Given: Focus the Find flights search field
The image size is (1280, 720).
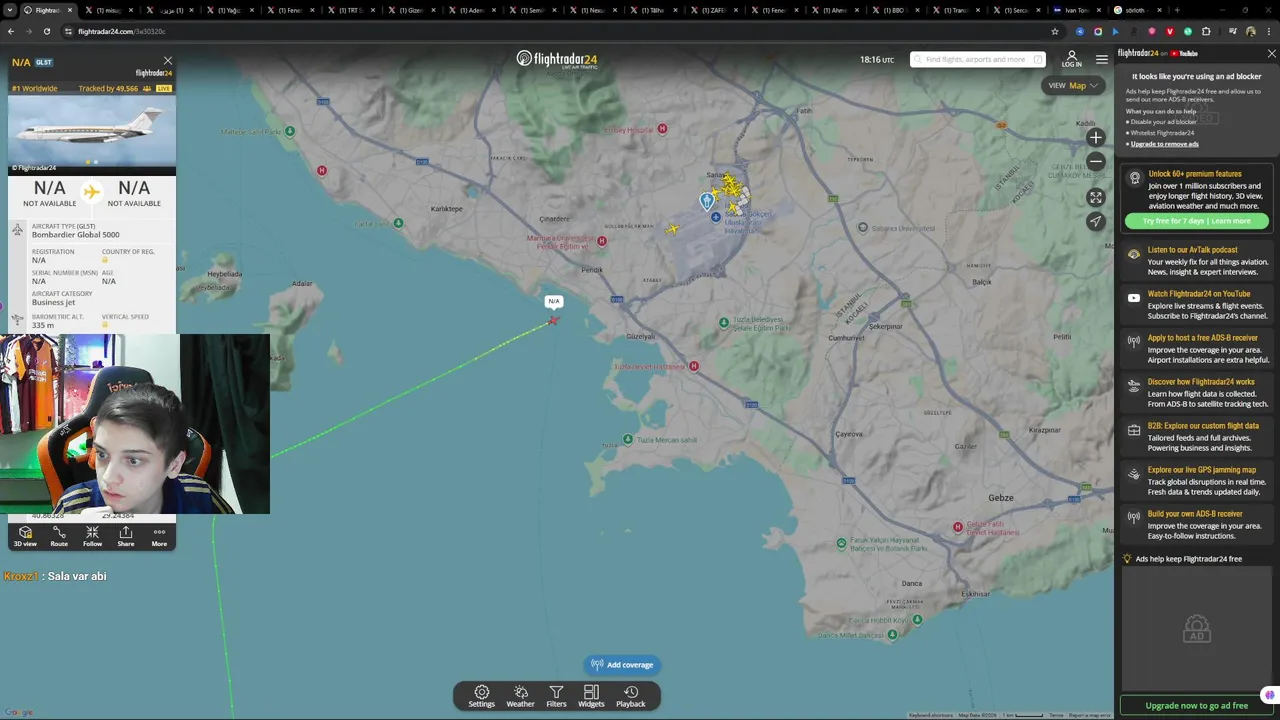Looking at the screenshot, I should (x=977, y=59).
